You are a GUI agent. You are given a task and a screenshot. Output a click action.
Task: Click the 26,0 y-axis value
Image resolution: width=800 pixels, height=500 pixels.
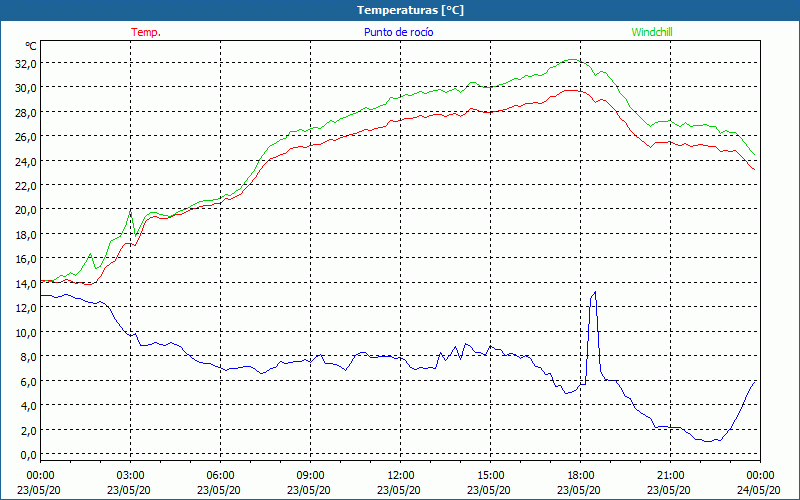click(x=26, y=137)
